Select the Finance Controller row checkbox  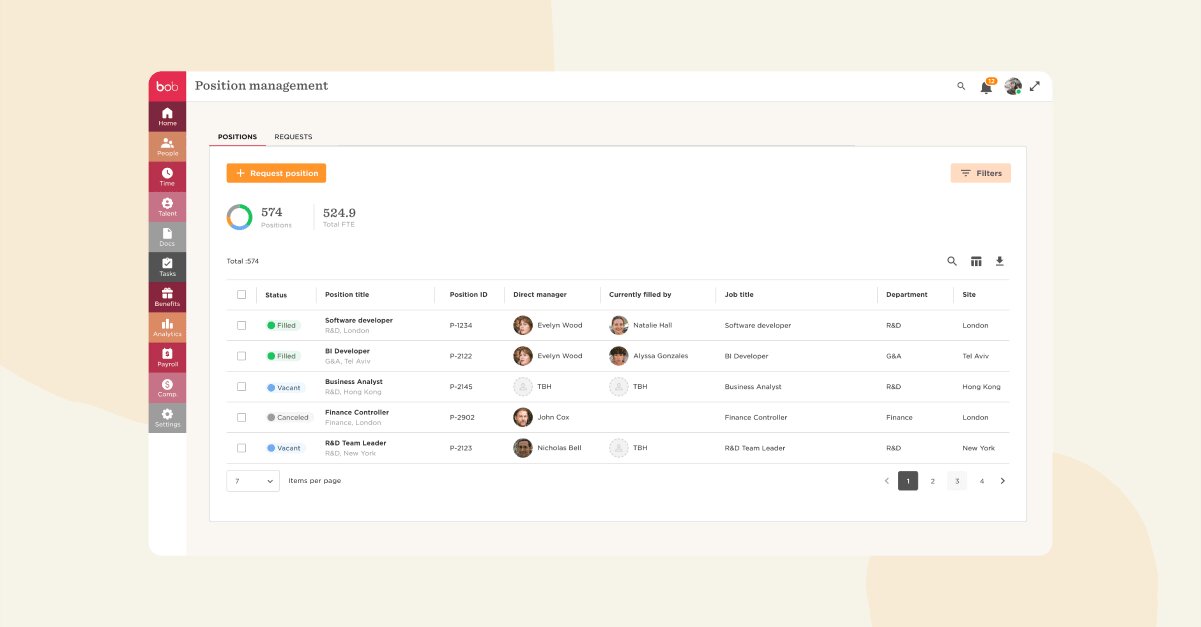241,417
